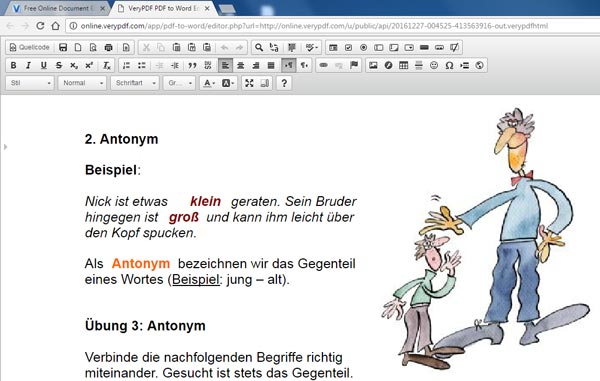600x381 pixels.
Task: Save the document with the floppy disk icon
Action: tap(63, 47)
